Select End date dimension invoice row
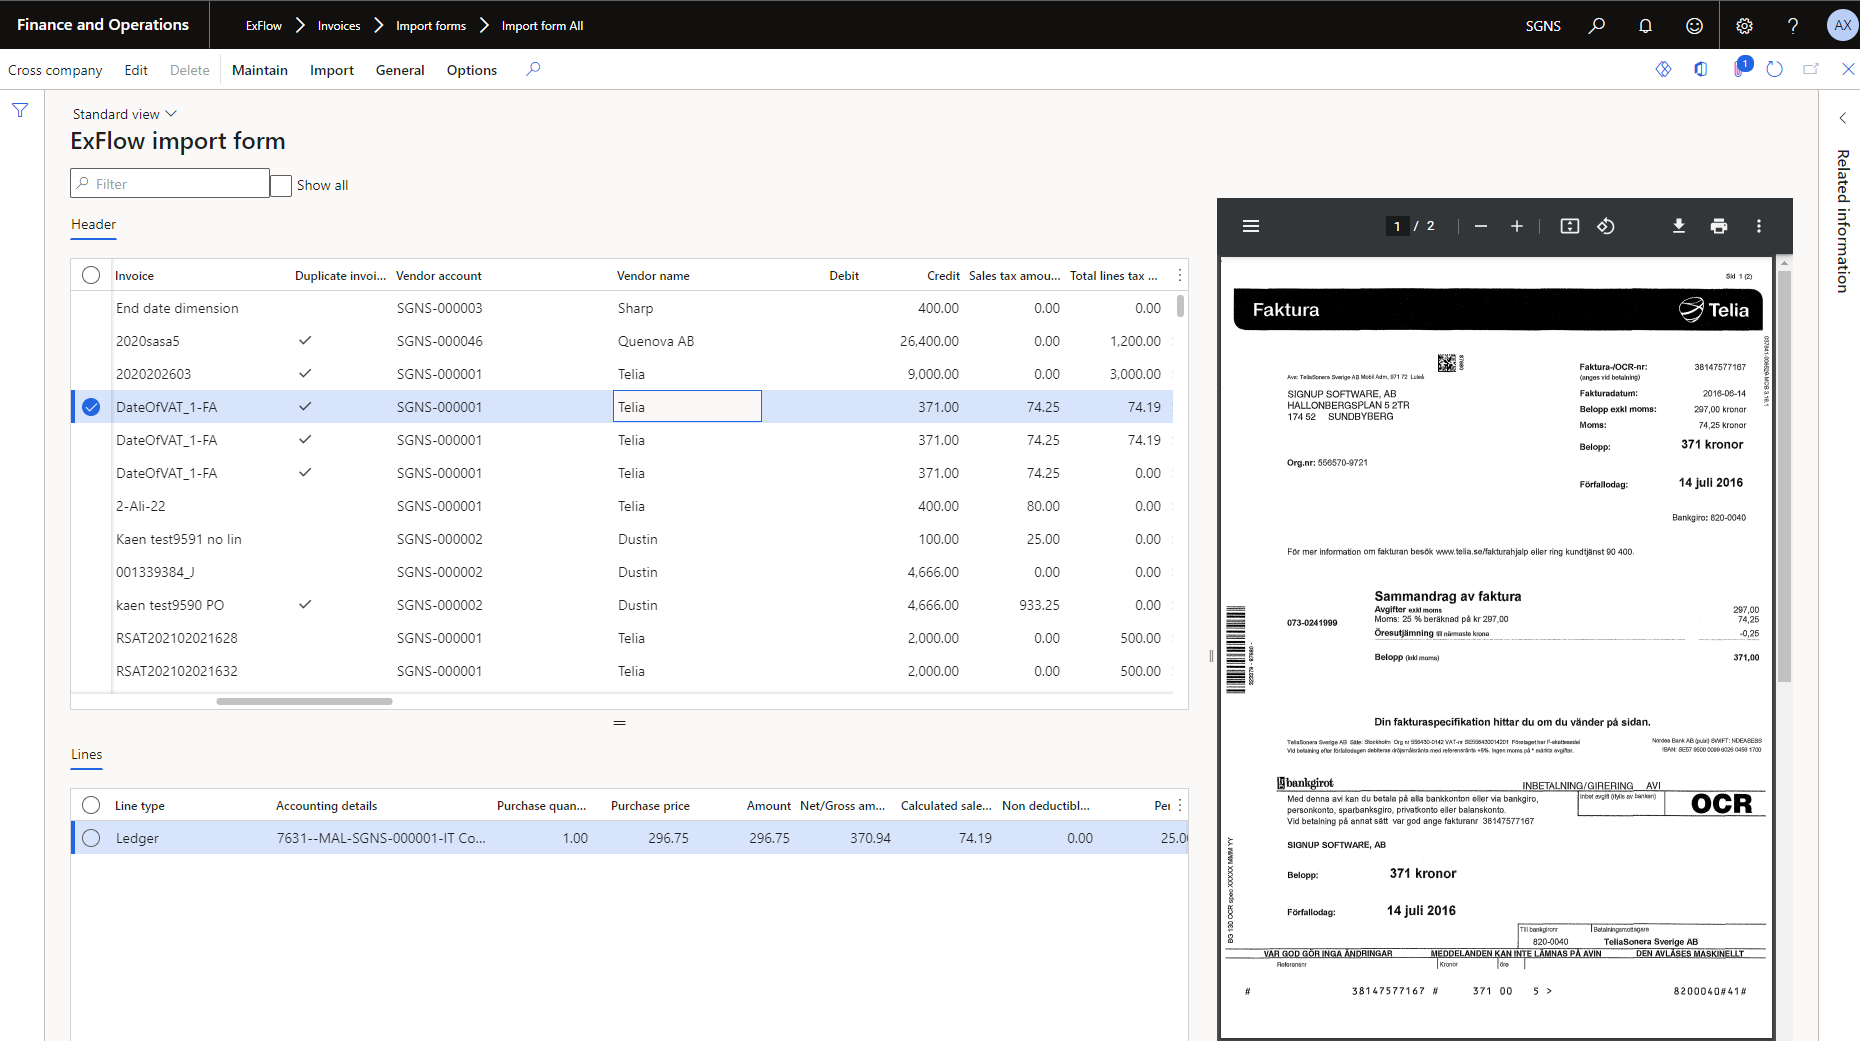The image size is (1860, 1041). (x=622, y=308)
